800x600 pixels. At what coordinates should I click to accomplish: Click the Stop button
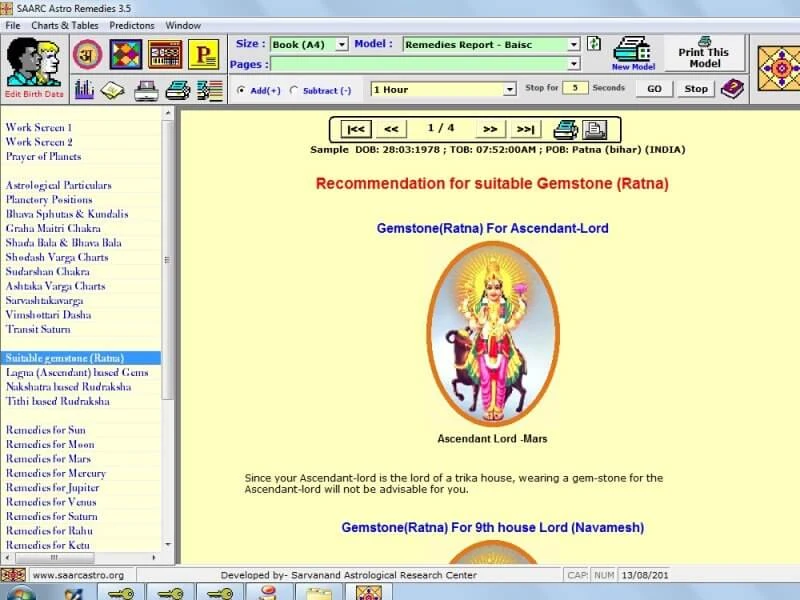pyautogui.click(x=696, y=89)
